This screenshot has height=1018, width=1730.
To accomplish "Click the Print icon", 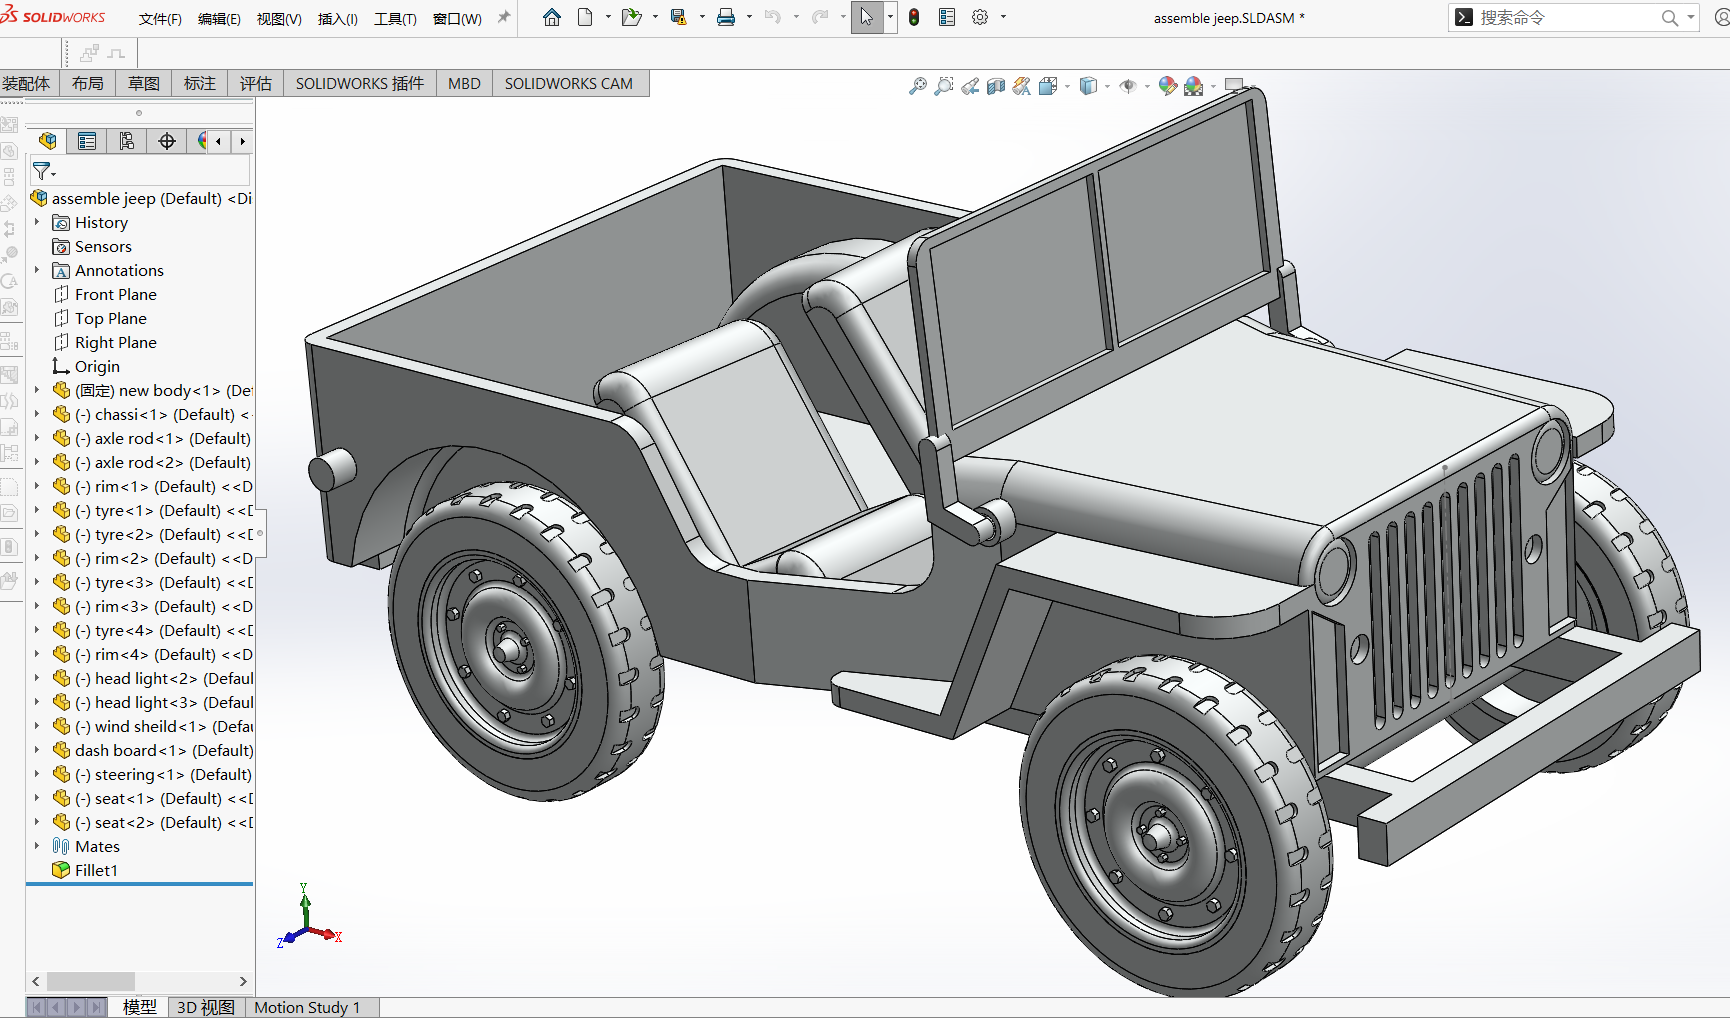I will point(726,17).
